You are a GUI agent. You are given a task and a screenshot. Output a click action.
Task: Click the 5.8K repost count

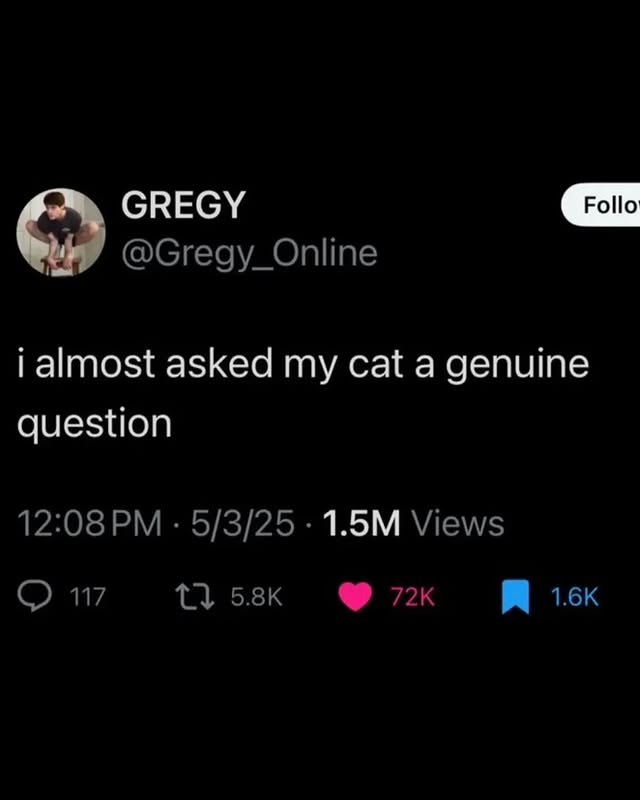pyautogui.click(x=256, y=596)
